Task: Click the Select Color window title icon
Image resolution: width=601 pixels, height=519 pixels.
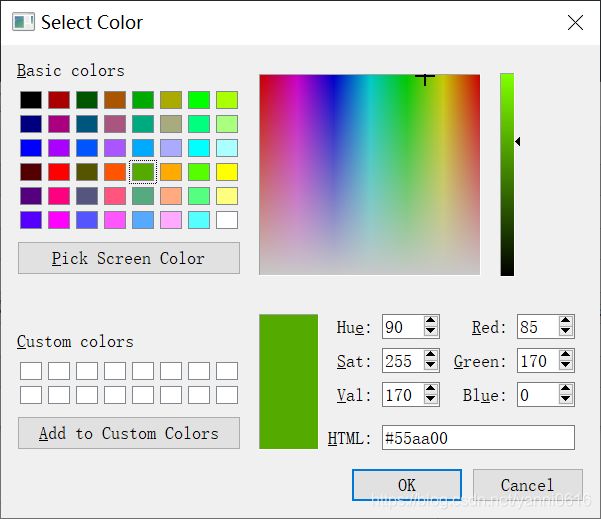Action: (x=23, y=21)
